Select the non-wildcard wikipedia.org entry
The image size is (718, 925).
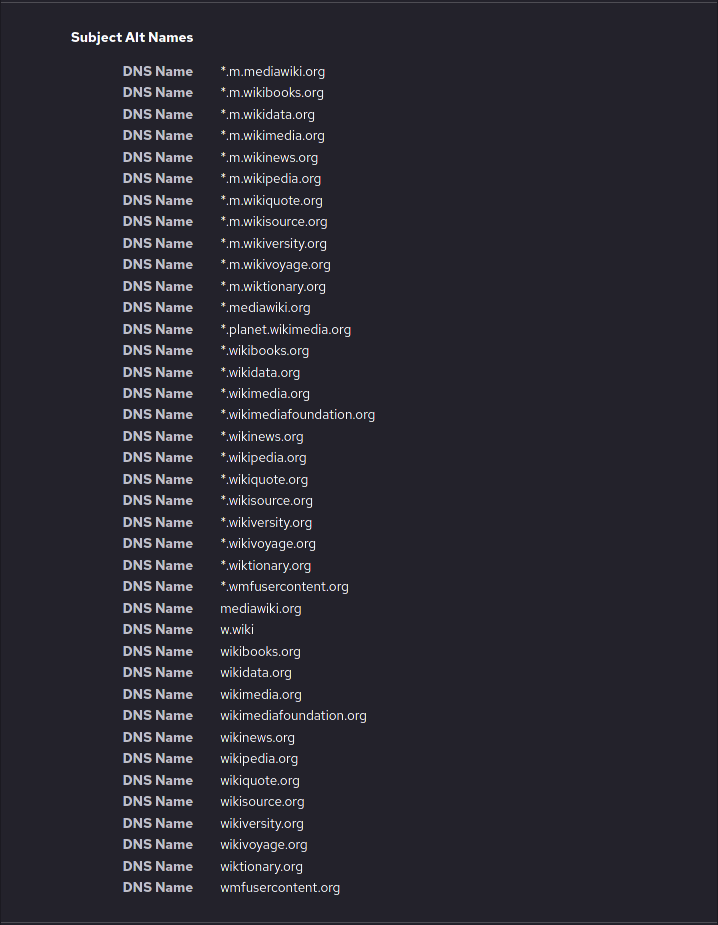pyautogui.click(x=259, y=759)
